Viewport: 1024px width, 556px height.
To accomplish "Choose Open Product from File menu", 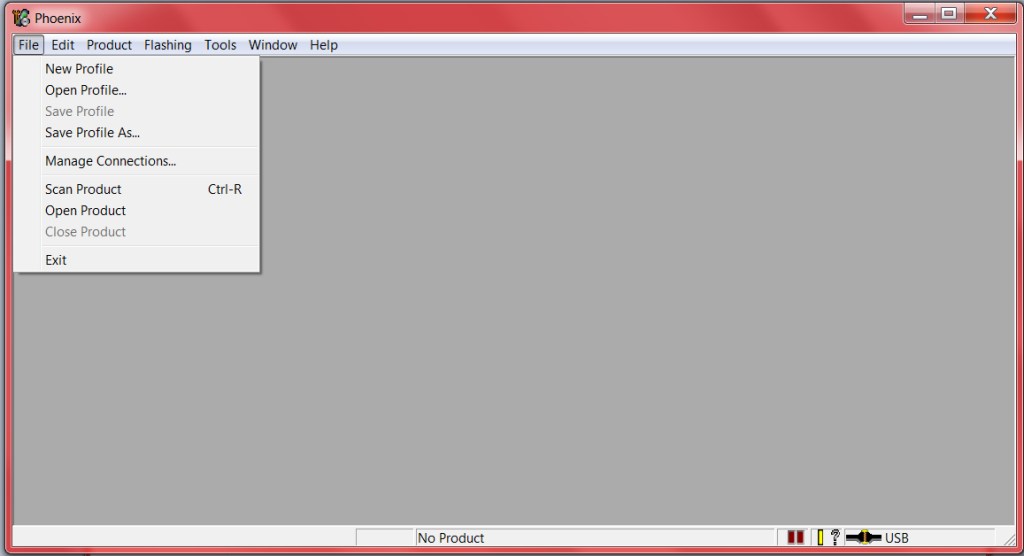I will tap(136, 210).
